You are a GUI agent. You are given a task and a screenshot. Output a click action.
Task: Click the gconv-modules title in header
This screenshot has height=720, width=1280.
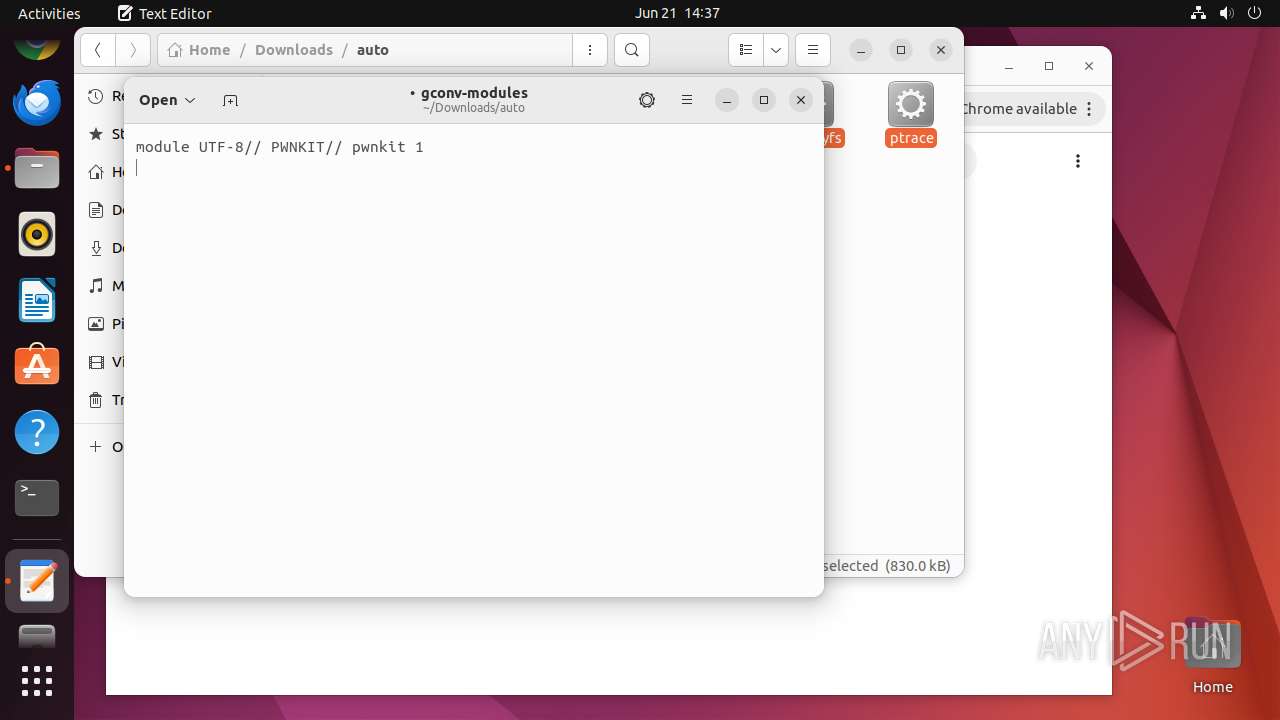[x=474, y=93]
